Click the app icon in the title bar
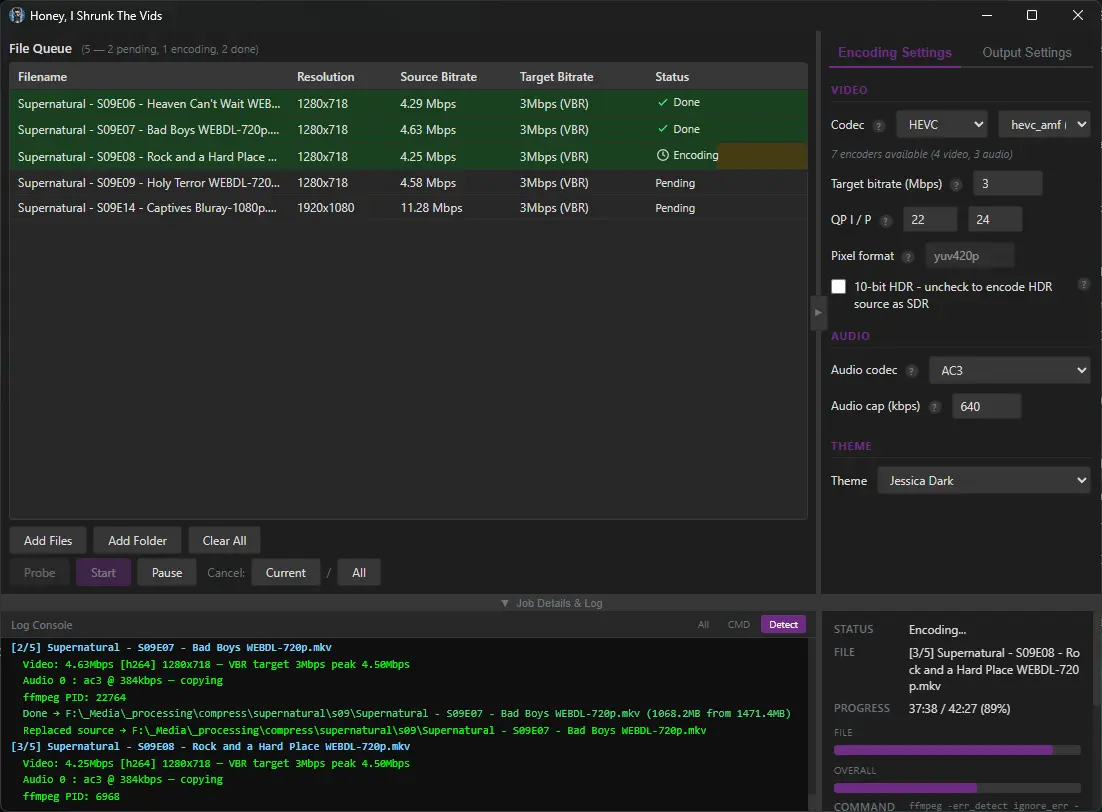Viewport: 1102px width, 812px height. tap(17, 15)
